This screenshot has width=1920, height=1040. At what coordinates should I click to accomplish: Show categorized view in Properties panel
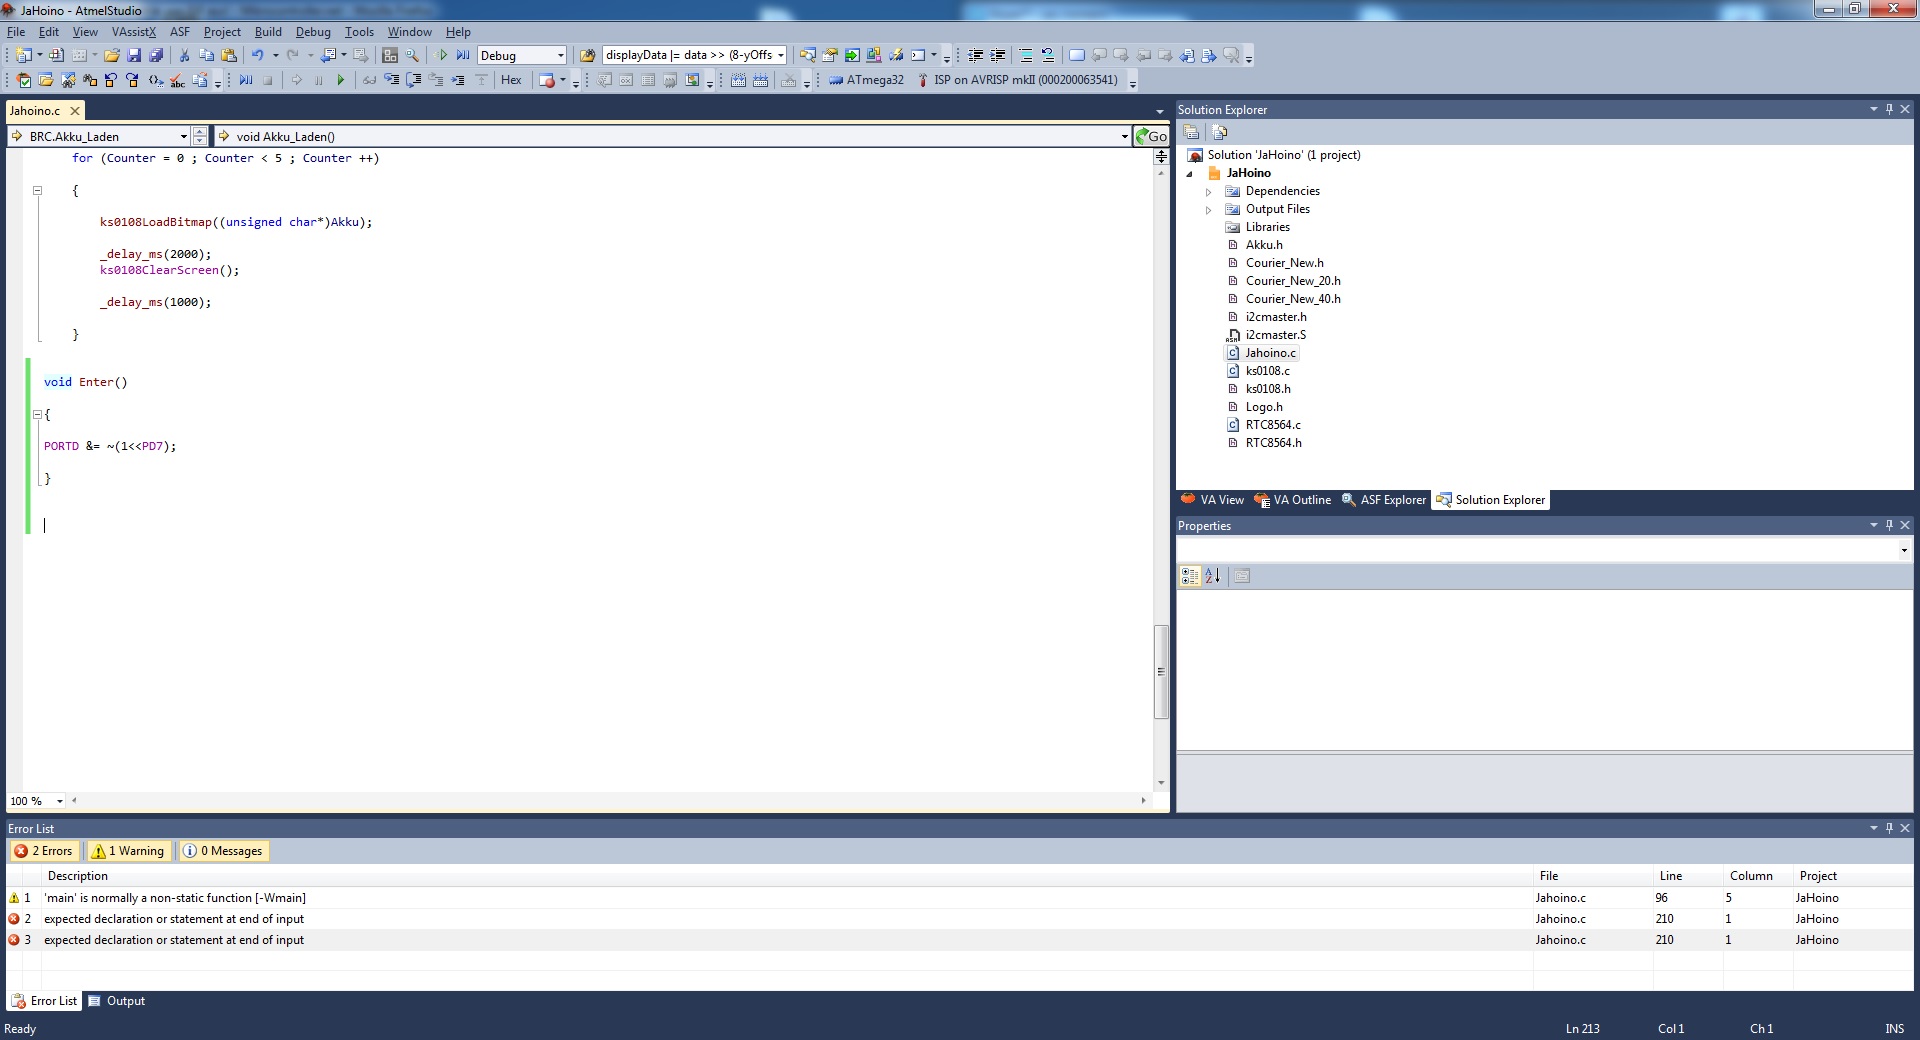pyautogui.click(x=1190, y=576)
